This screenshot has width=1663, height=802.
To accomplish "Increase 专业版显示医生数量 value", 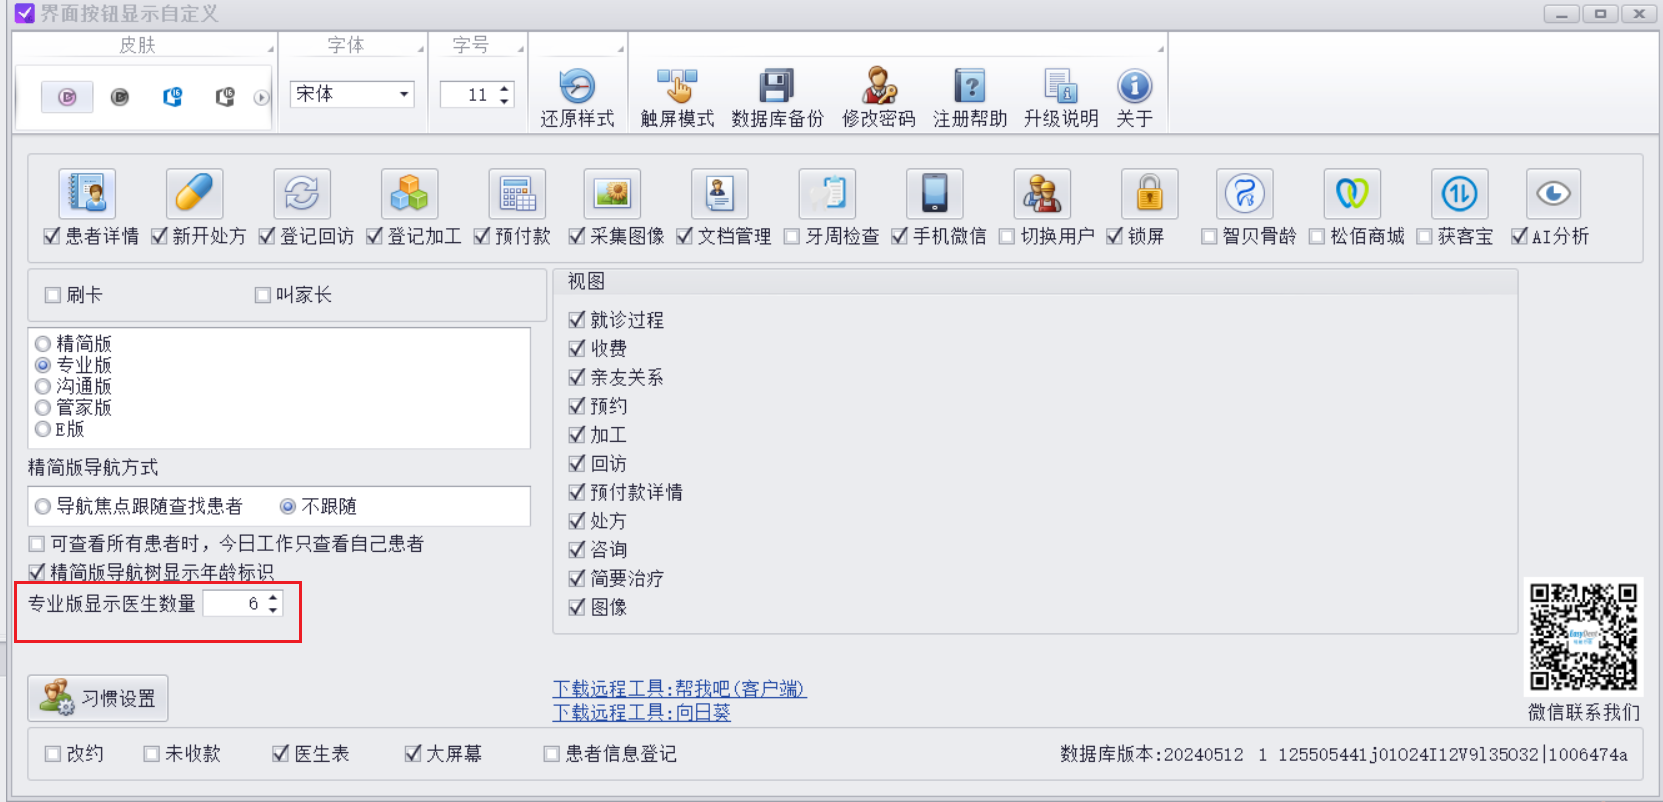I will click(x=273, y=597).
